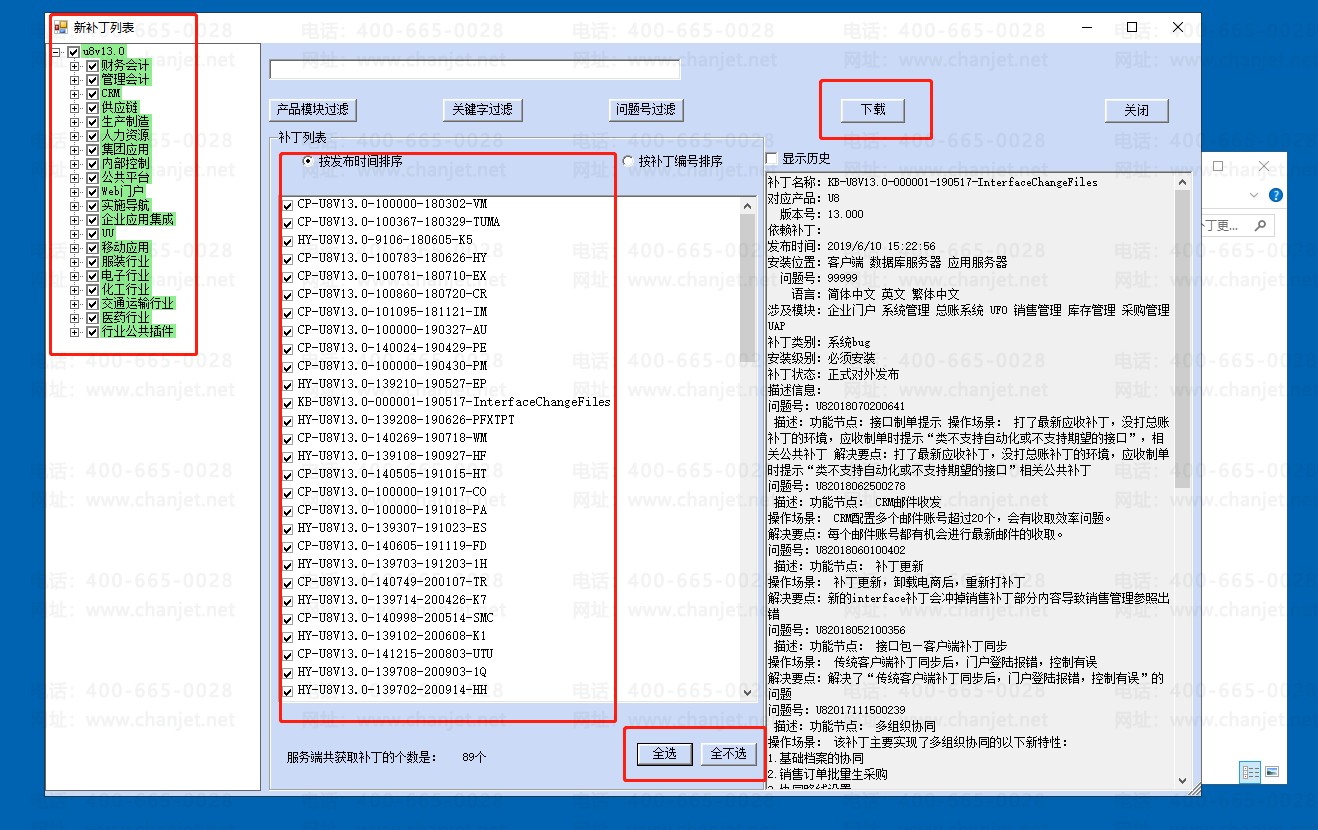This screenshot has width=1318, height=830.
Task: Click the search magnifier in the background window
Action: [1260, 226]
